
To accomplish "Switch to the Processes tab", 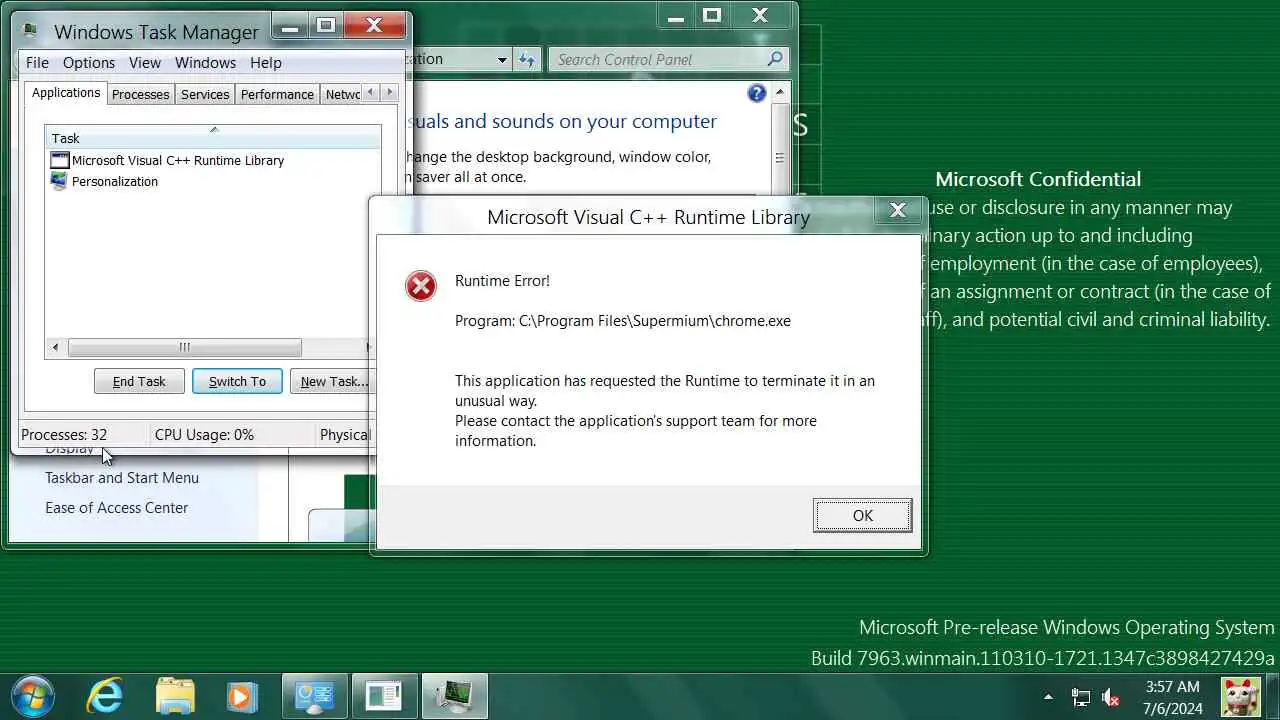I will [x=140, y=94].
